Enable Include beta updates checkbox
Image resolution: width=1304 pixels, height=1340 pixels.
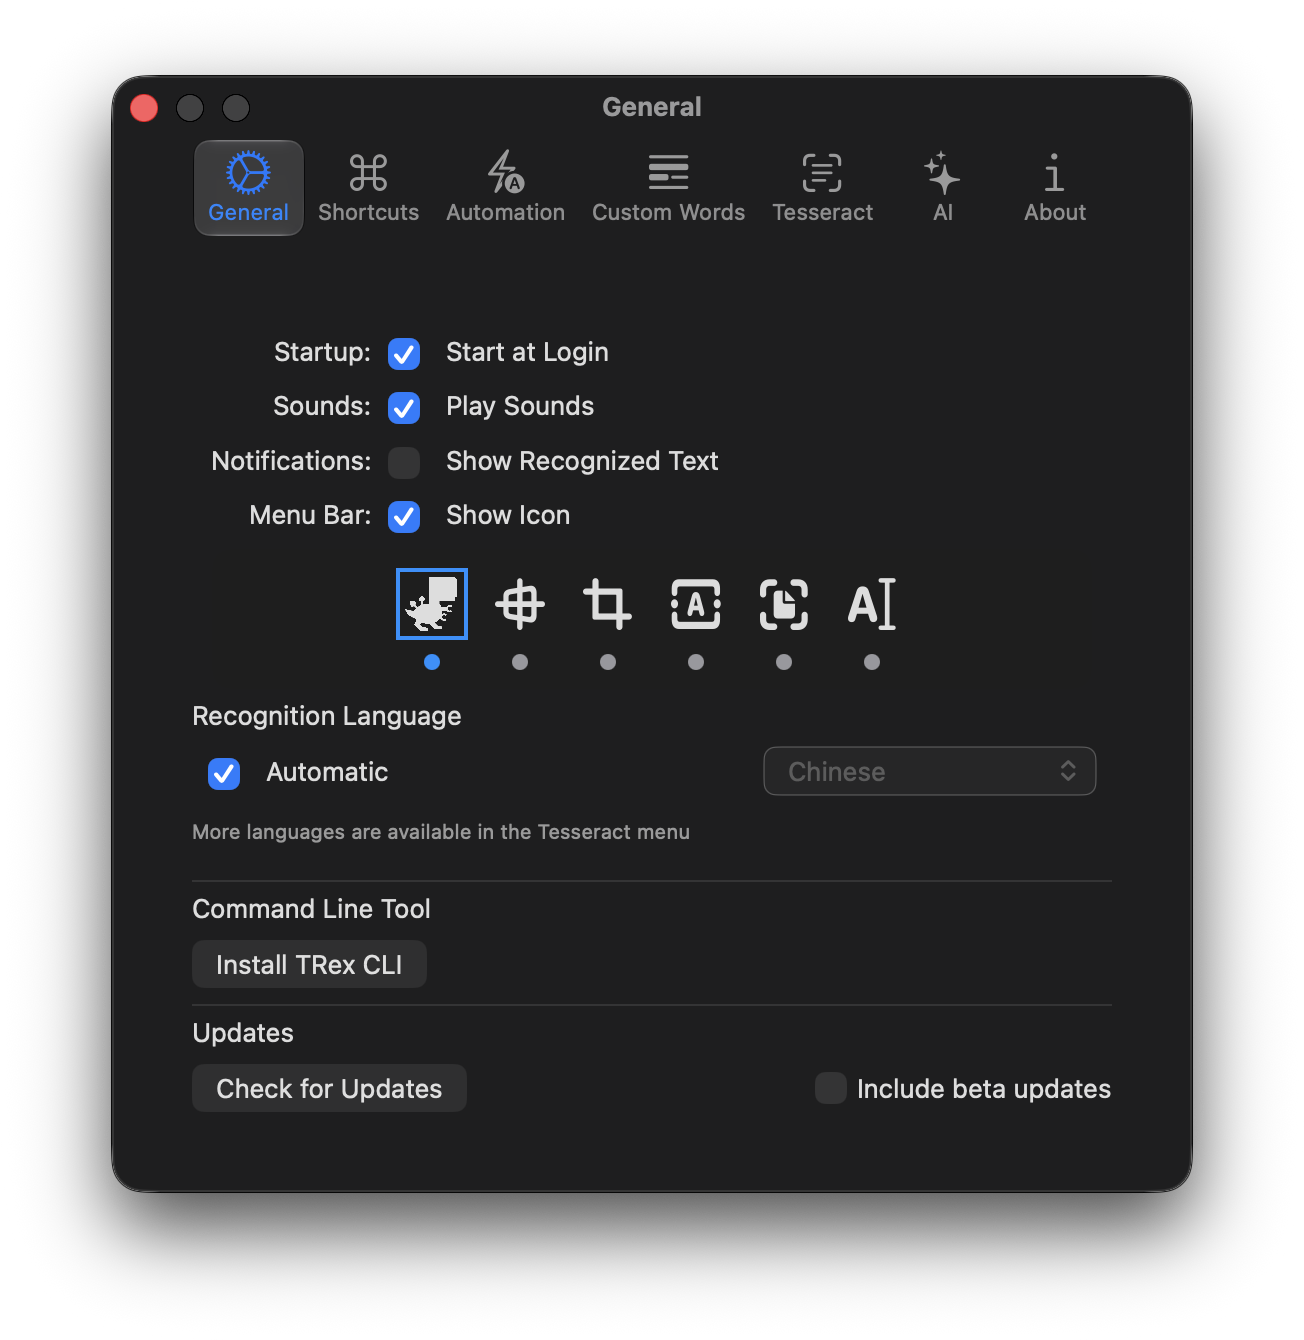tap(830, 1088)
